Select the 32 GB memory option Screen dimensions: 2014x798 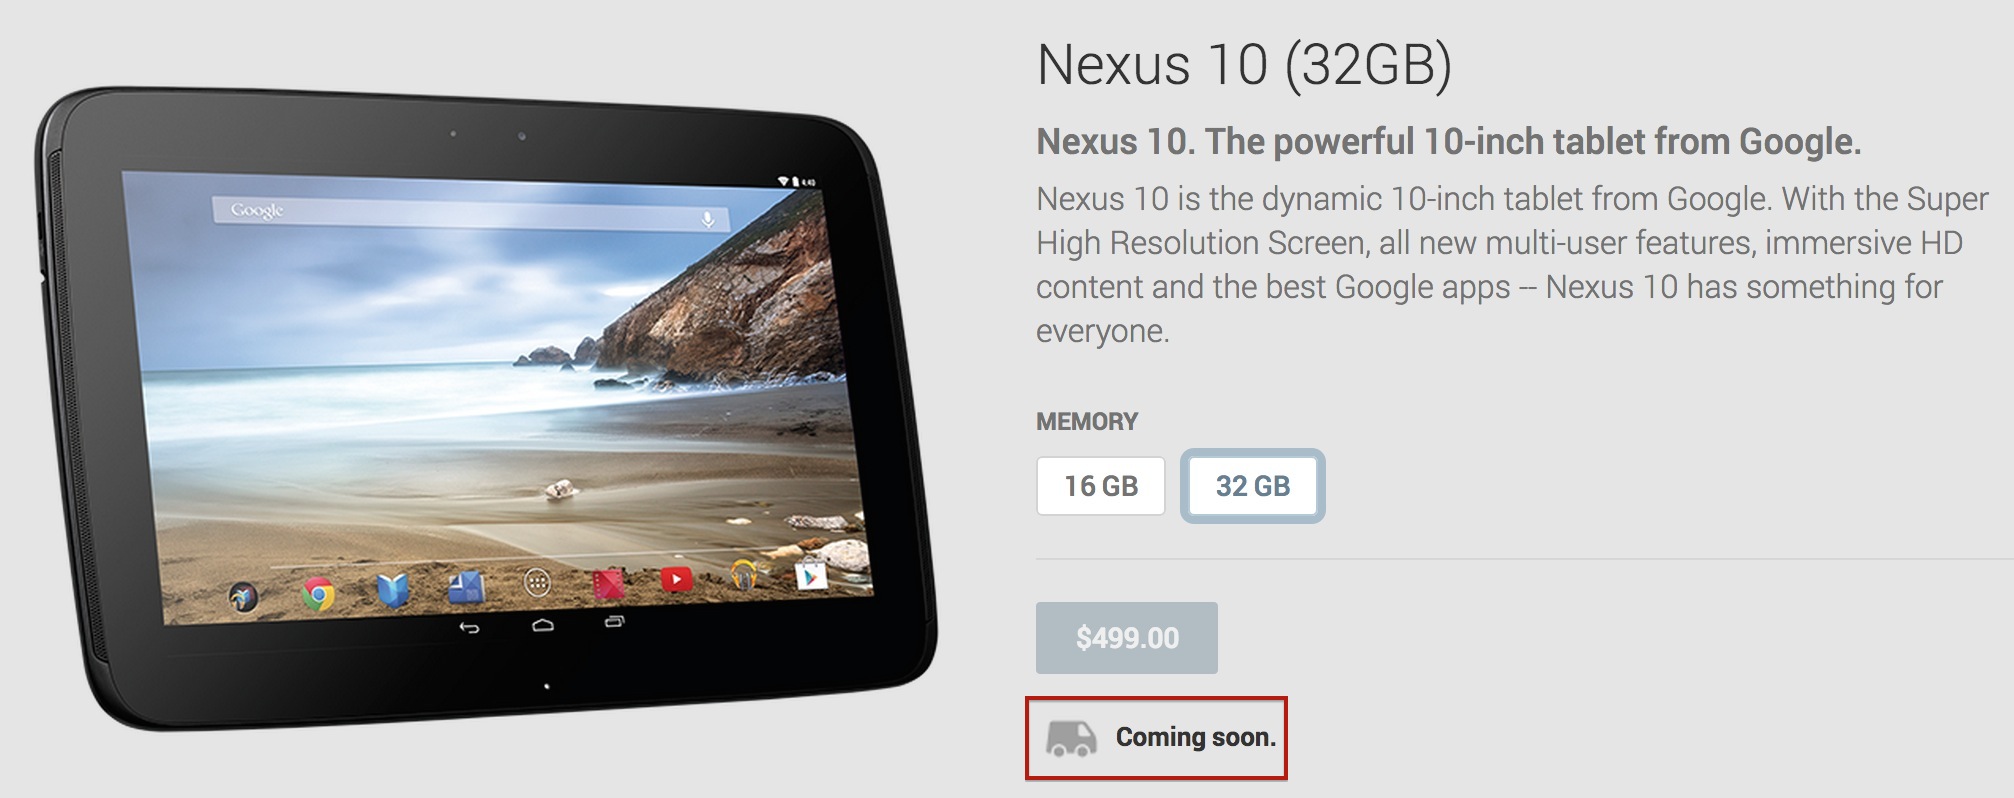pyautogui.click(x=1253, y=486)
